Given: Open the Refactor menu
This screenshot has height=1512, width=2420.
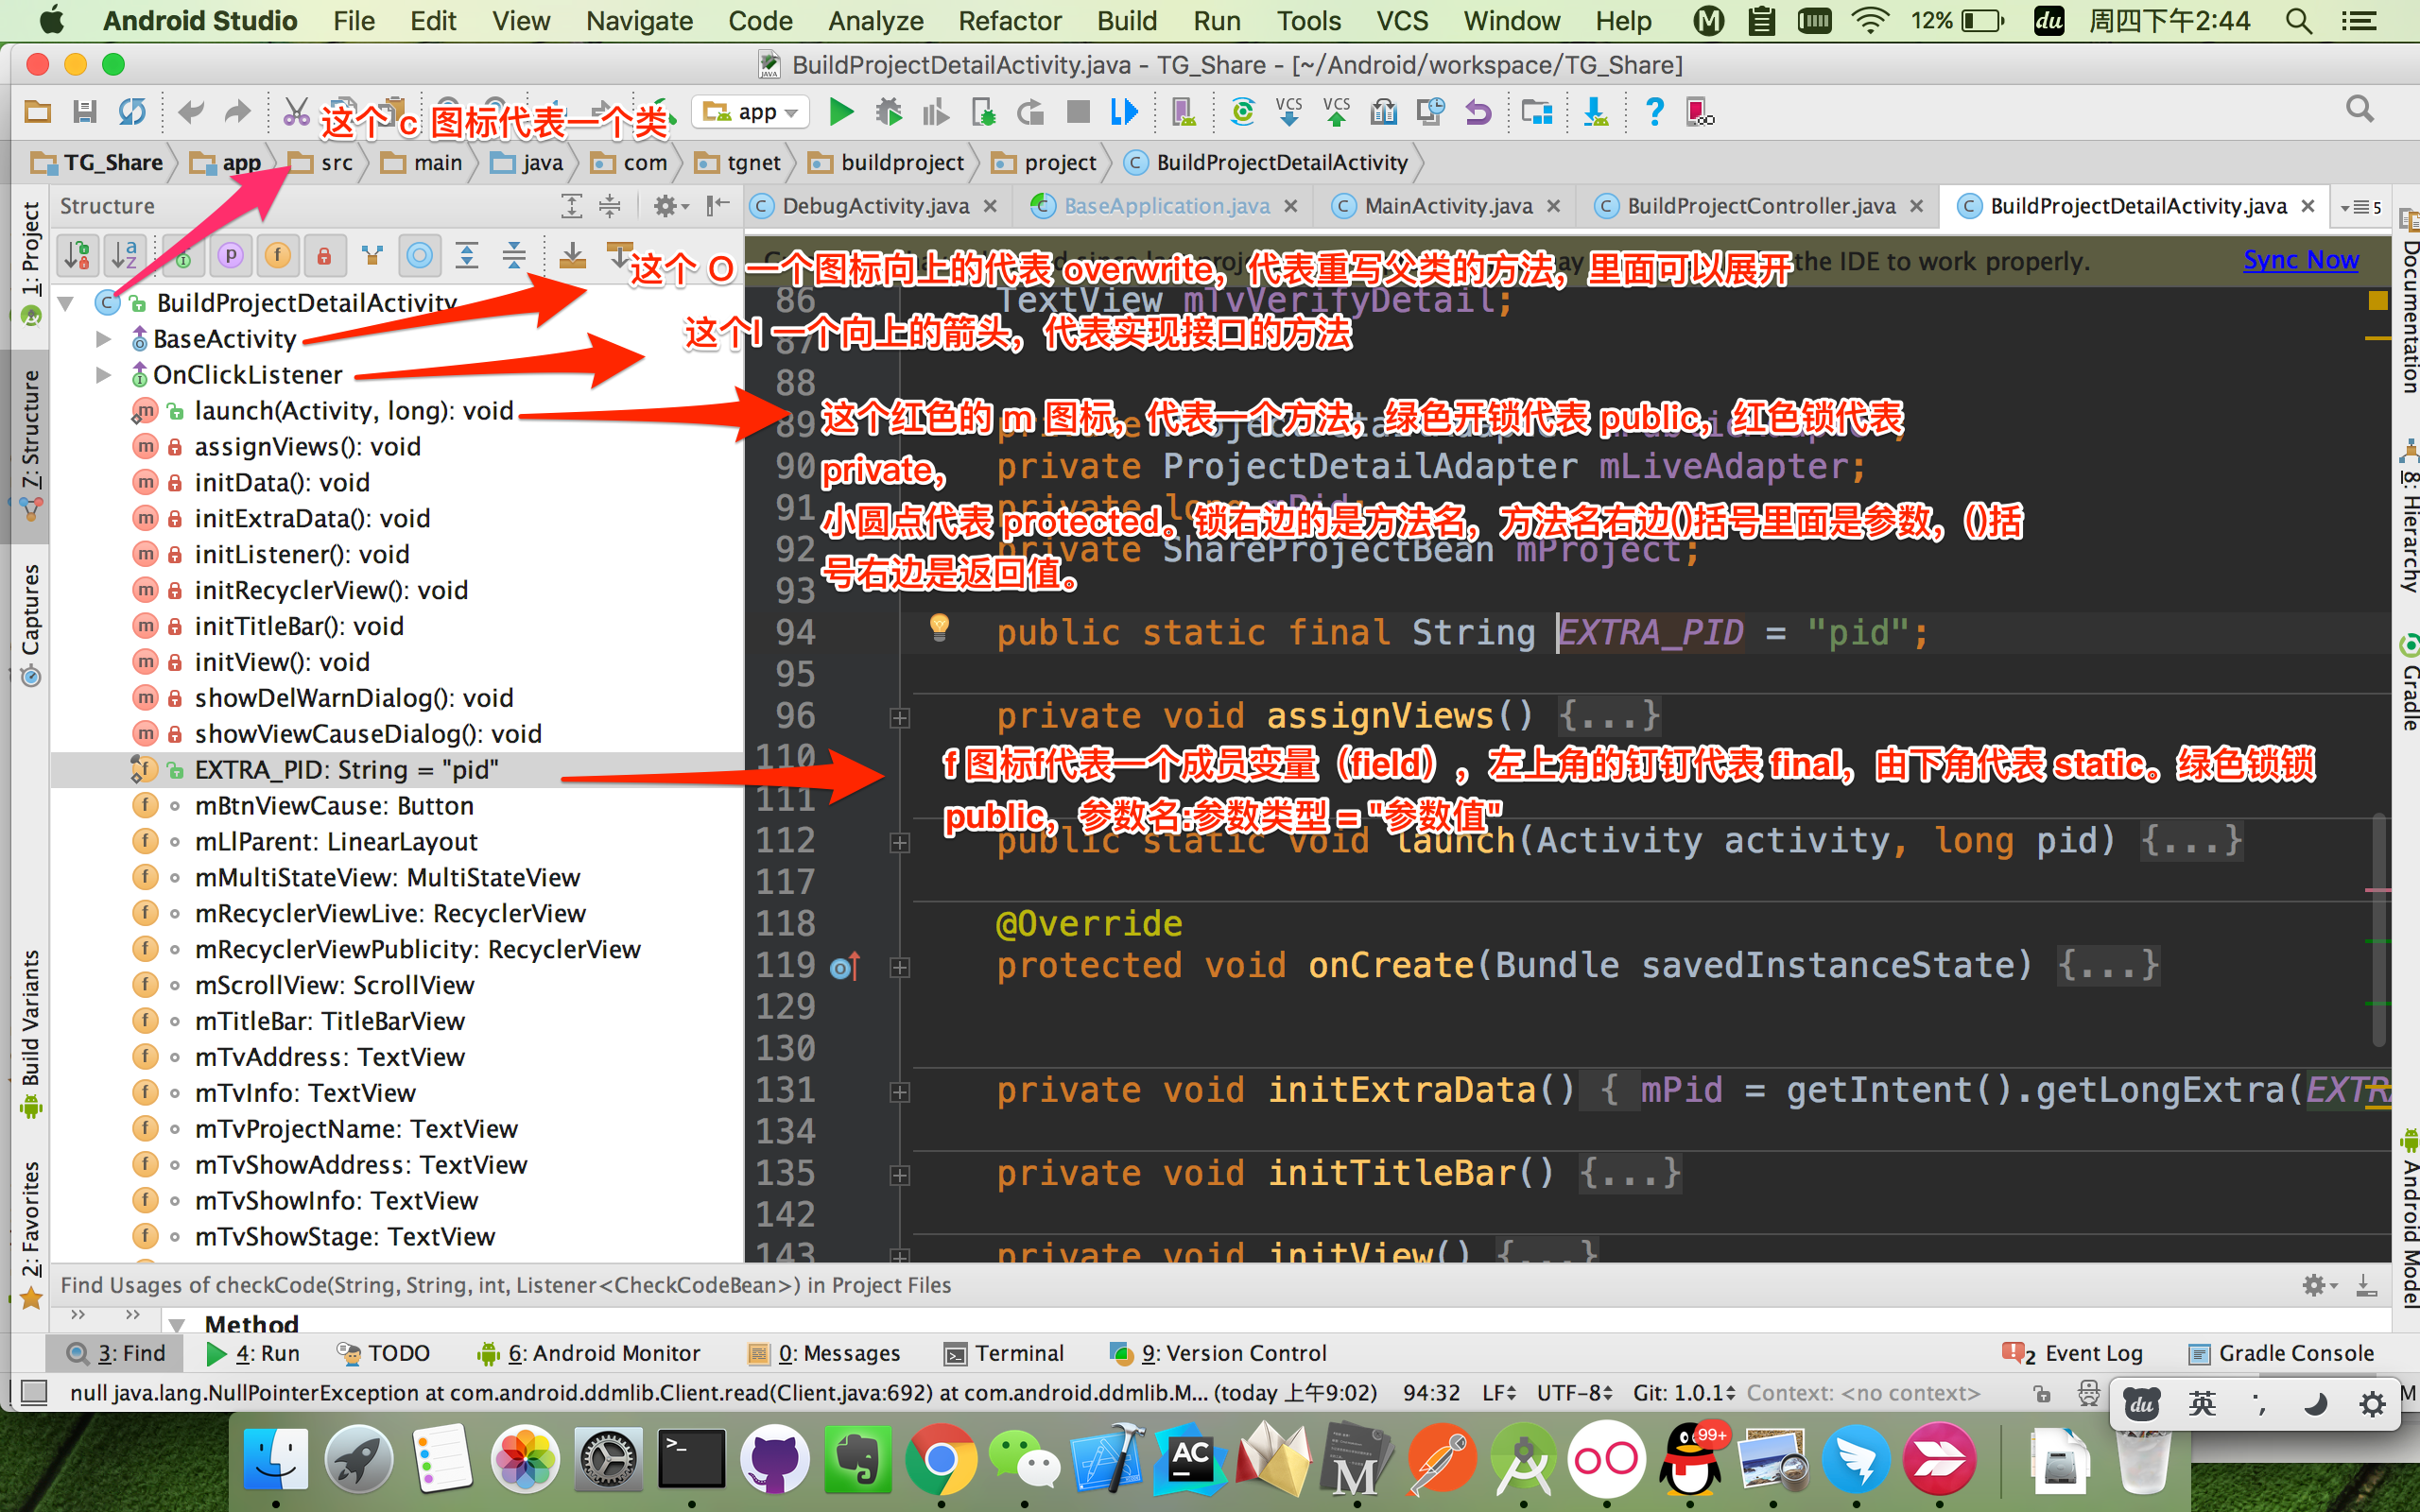Looking at the screenshot, I should click(1009, 20).
